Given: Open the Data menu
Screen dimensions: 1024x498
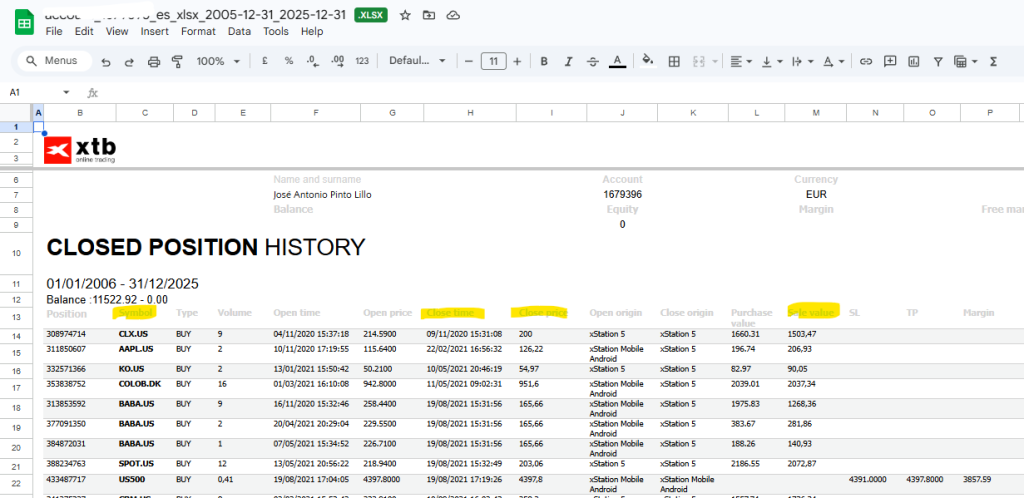Looking at the screenshot, I should click(x=239, y=31).
